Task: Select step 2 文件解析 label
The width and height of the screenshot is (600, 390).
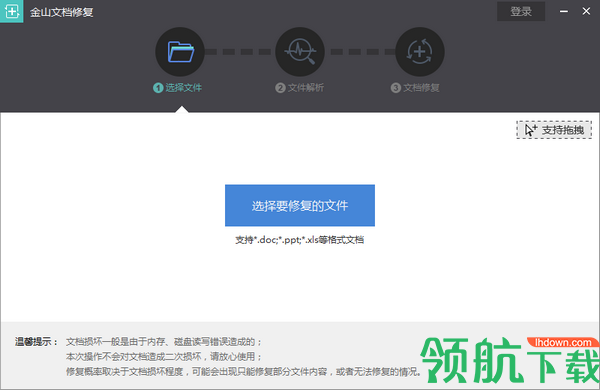Action: point(300,88)
